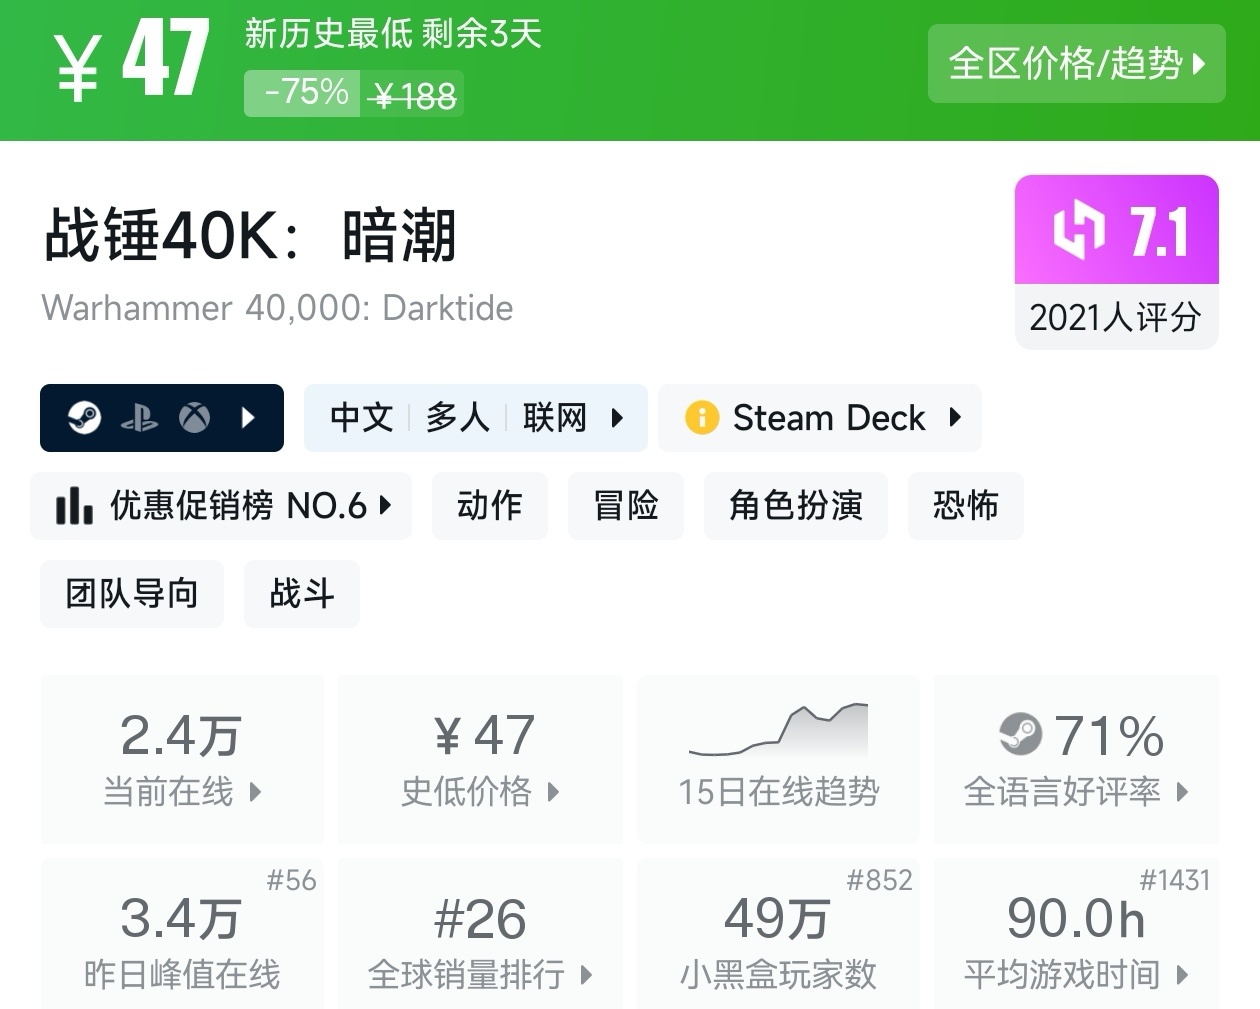Click the Steam logo beside 71%
The width and height of the screenshot is (1260, 1009).
tap(1021, 736)
